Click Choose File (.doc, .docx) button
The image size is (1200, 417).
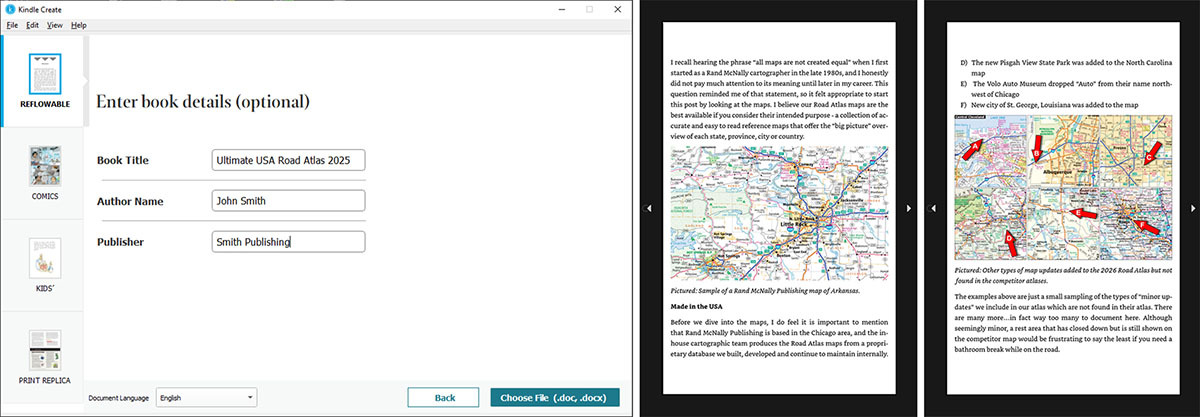(555, 397)
